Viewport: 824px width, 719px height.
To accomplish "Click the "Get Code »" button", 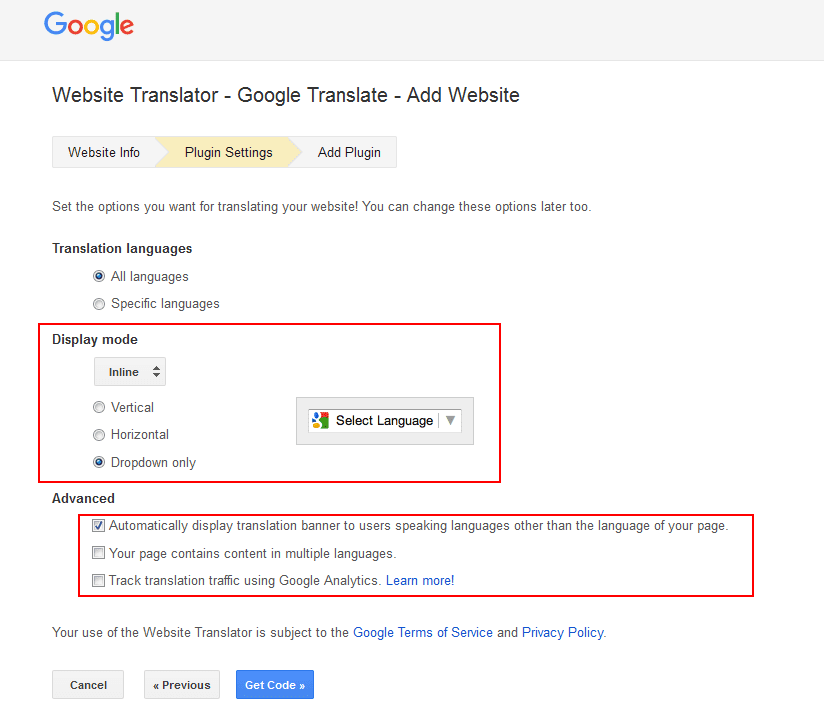I will 274,685.
